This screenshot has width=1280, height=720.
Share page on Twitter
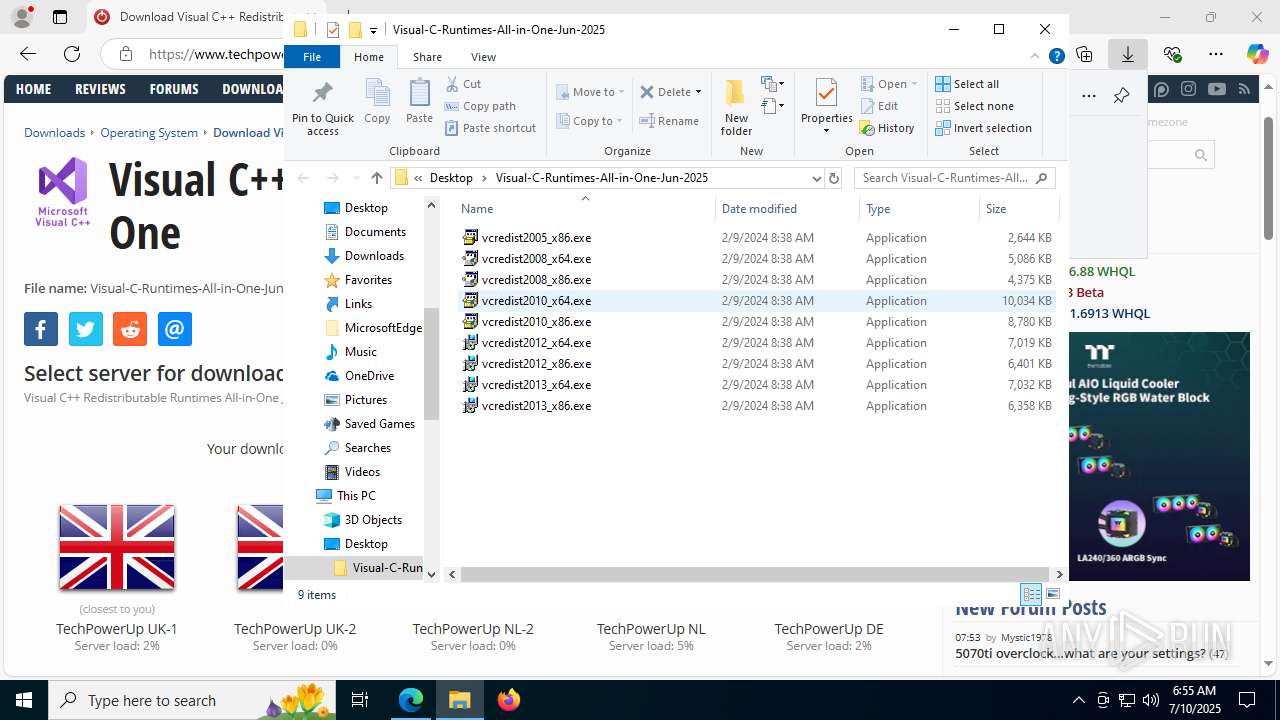click(86, 329)
